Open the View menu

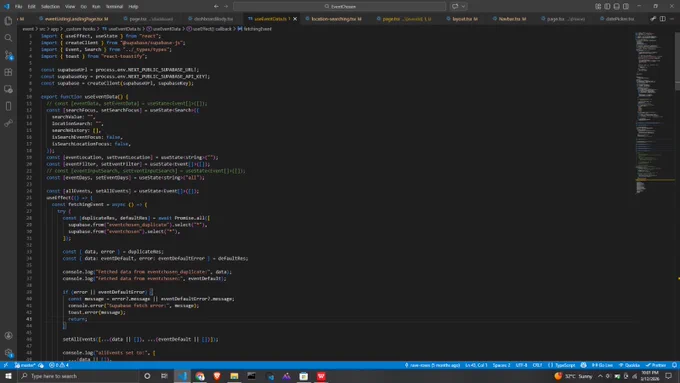click(70, 7)
